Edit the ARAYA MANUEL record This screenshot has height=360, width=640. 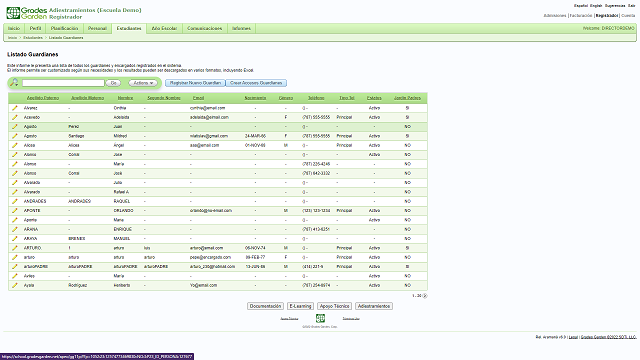tap(15, 239)
